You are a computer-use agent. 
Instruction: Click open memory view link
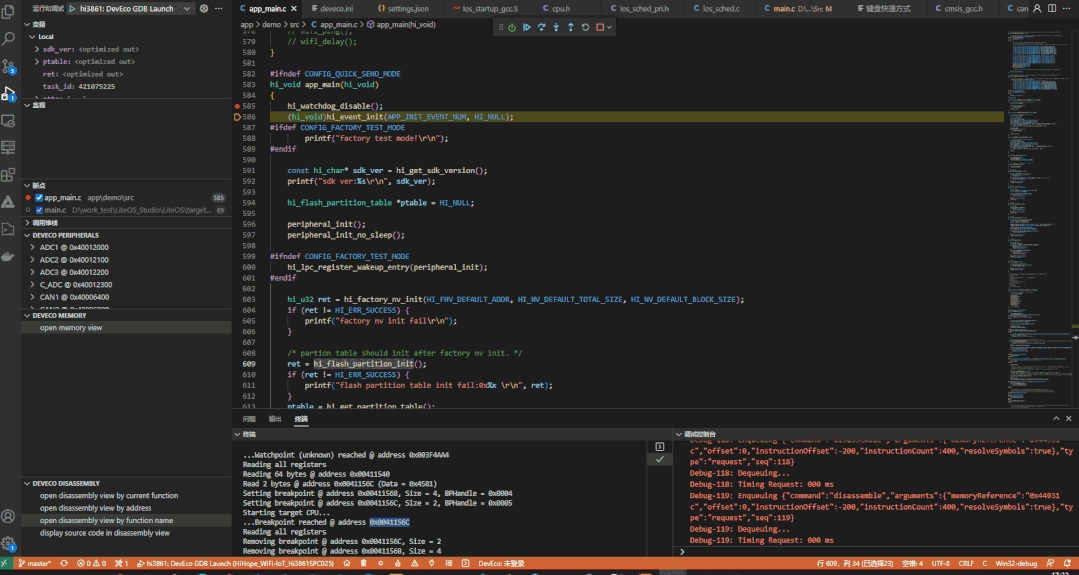point(71,328)
